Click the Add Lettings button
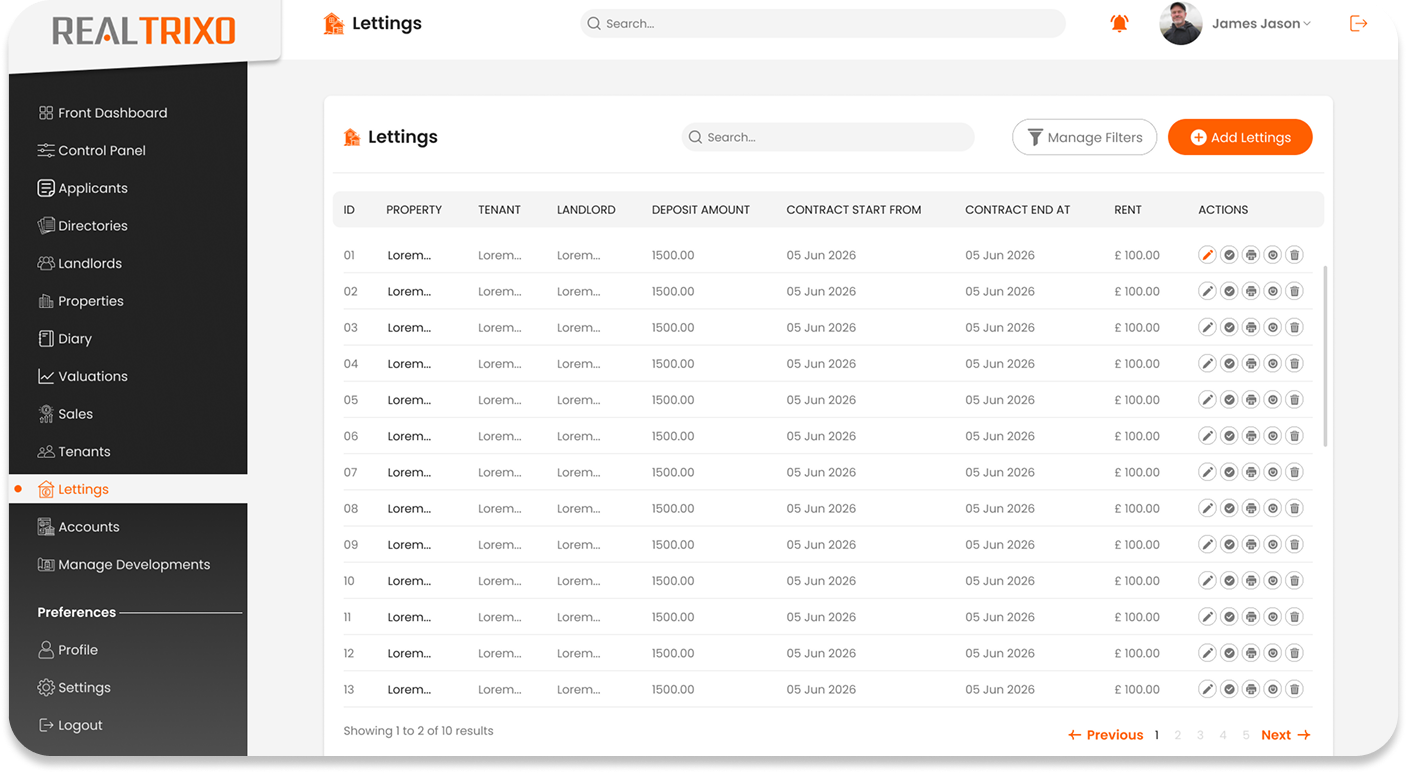Image resolution: width=1407 pixels, height=774 pixels. (1240, 137)
